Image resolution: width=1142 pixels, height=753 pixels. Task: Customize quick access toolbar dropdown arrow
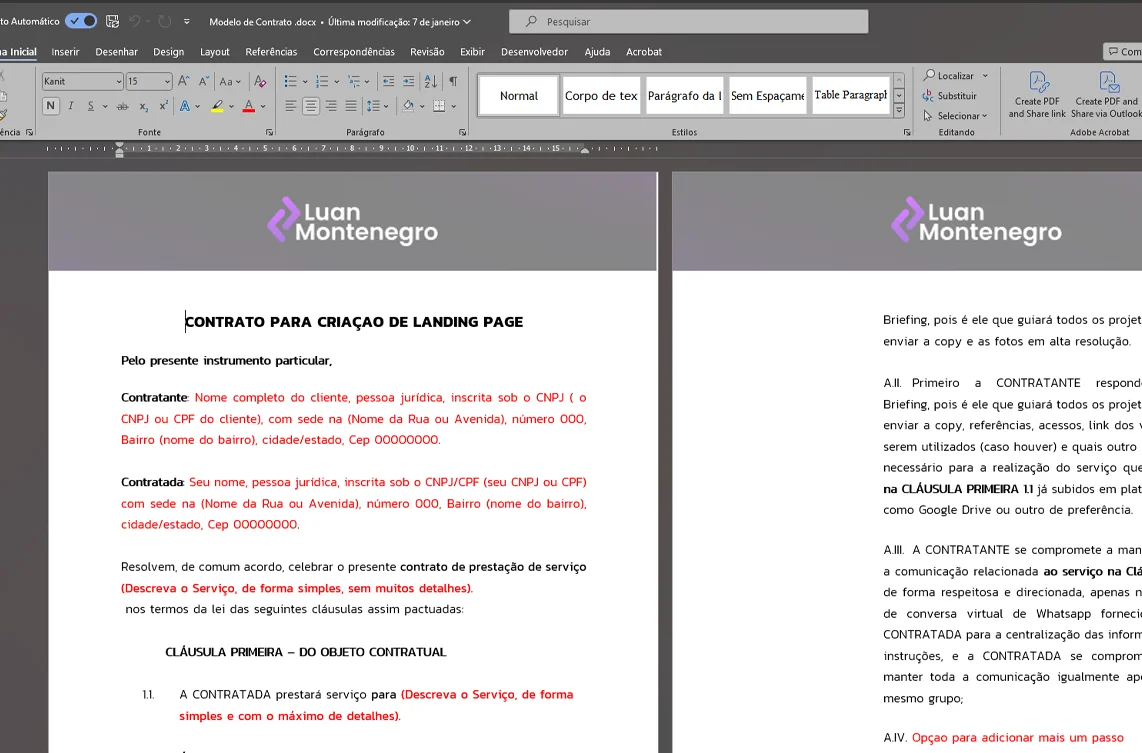(187, 22)
